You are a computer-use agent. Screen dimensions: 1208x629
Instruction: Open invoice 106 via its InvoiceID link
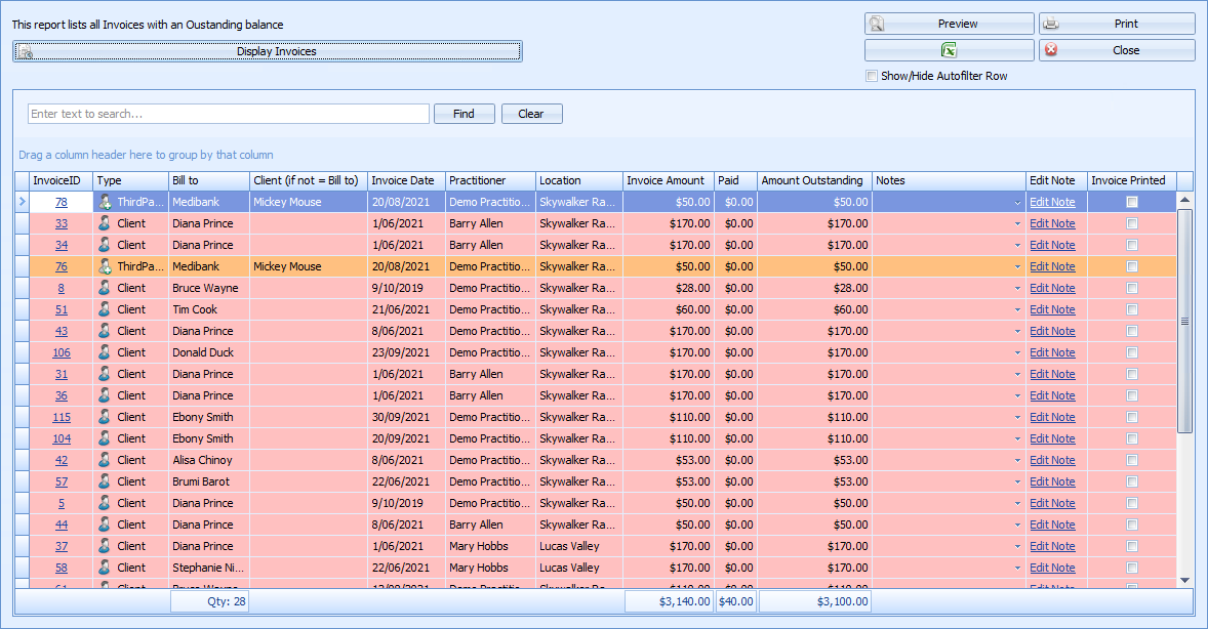61,352
